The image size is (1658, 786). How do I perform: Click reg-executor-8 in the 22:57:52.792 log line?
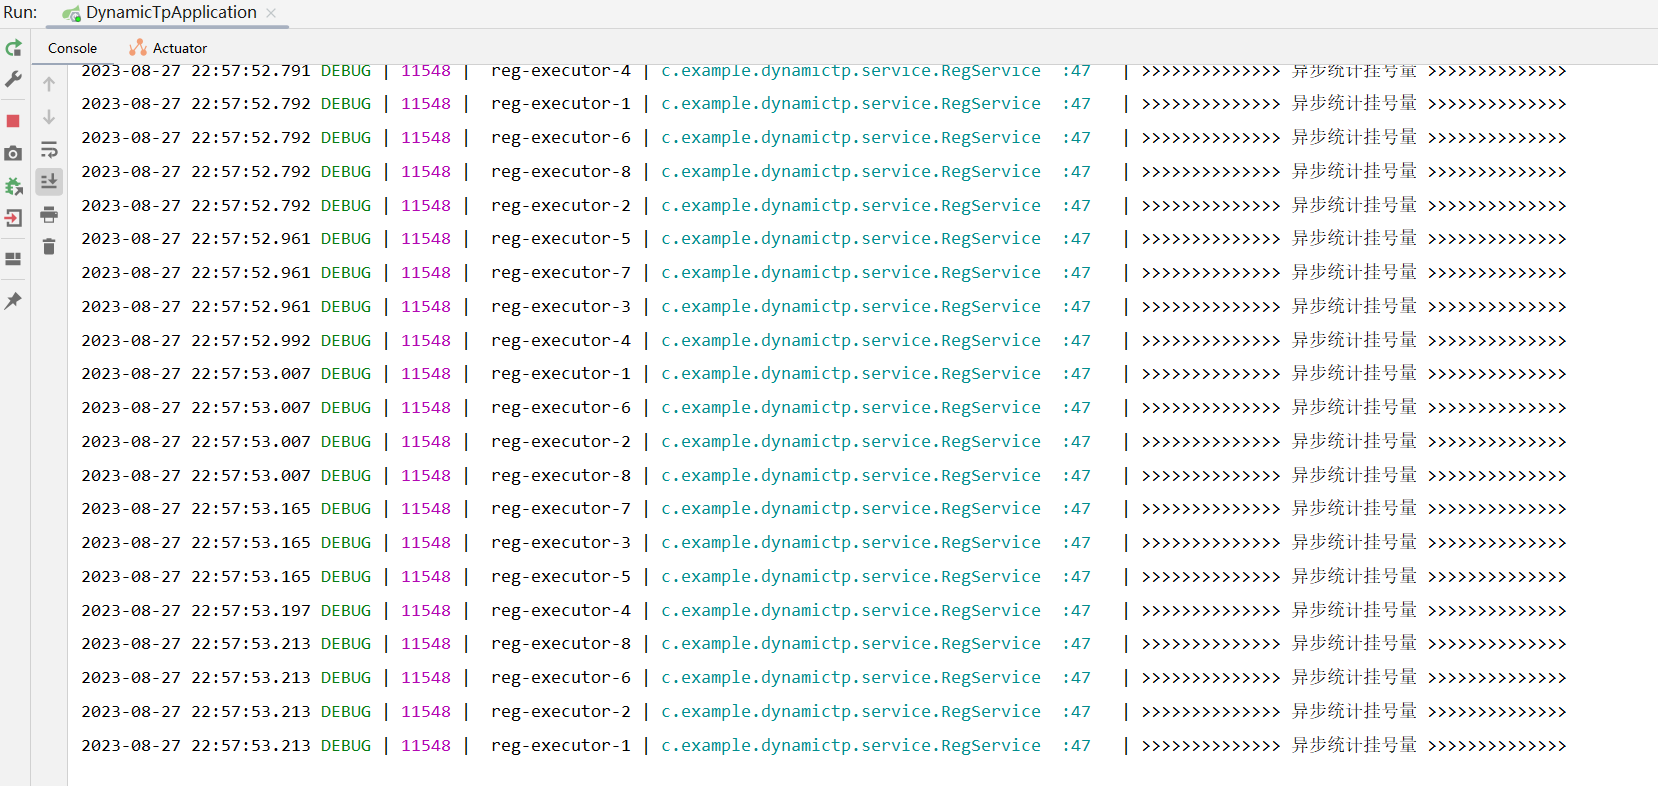[561, 172]
